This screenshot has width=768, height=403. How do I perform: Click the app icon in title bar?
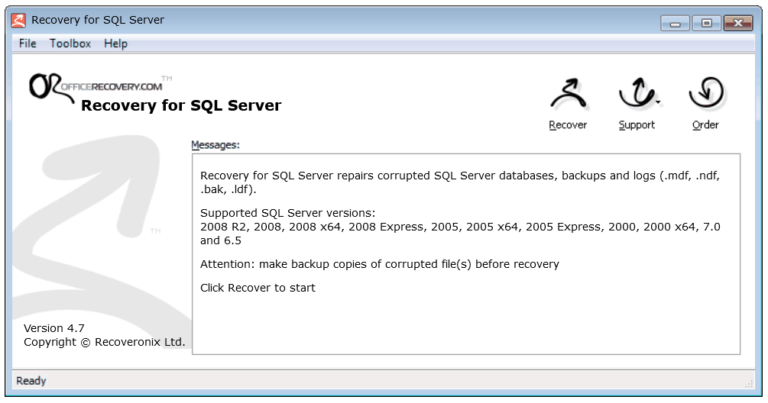coord(19,21)
